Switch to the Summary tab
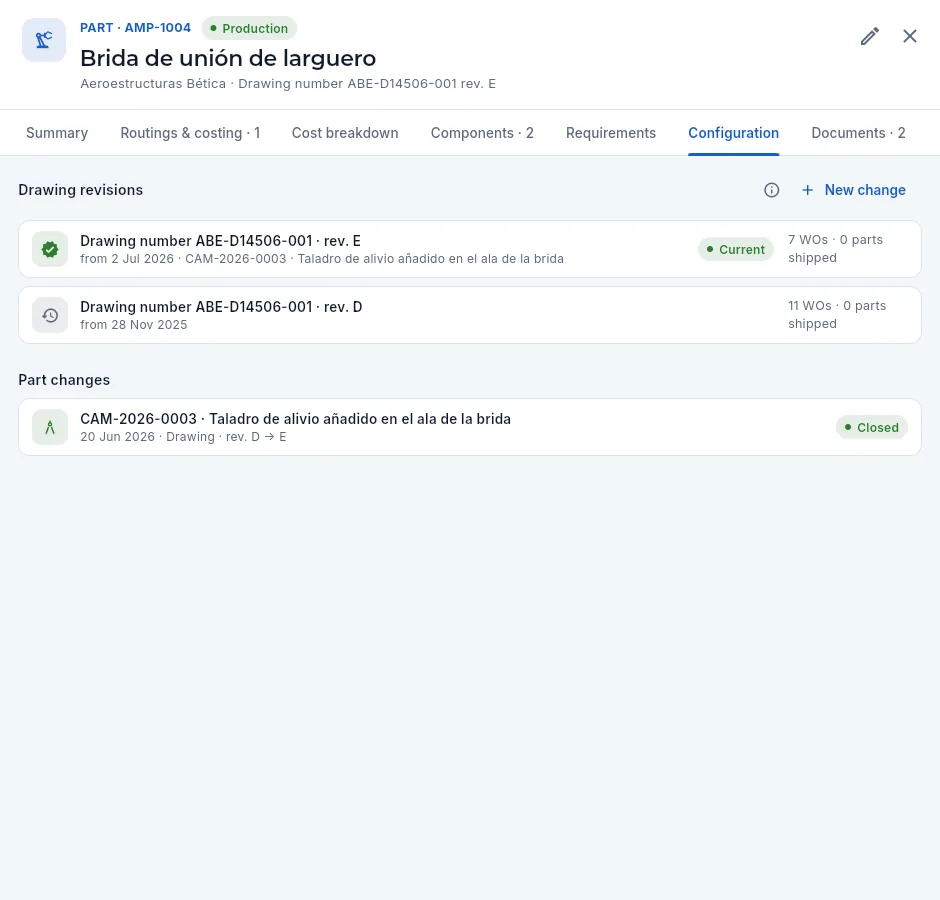Image resolution: width=940 pixels, height=900 pixels. click(57, 133)
